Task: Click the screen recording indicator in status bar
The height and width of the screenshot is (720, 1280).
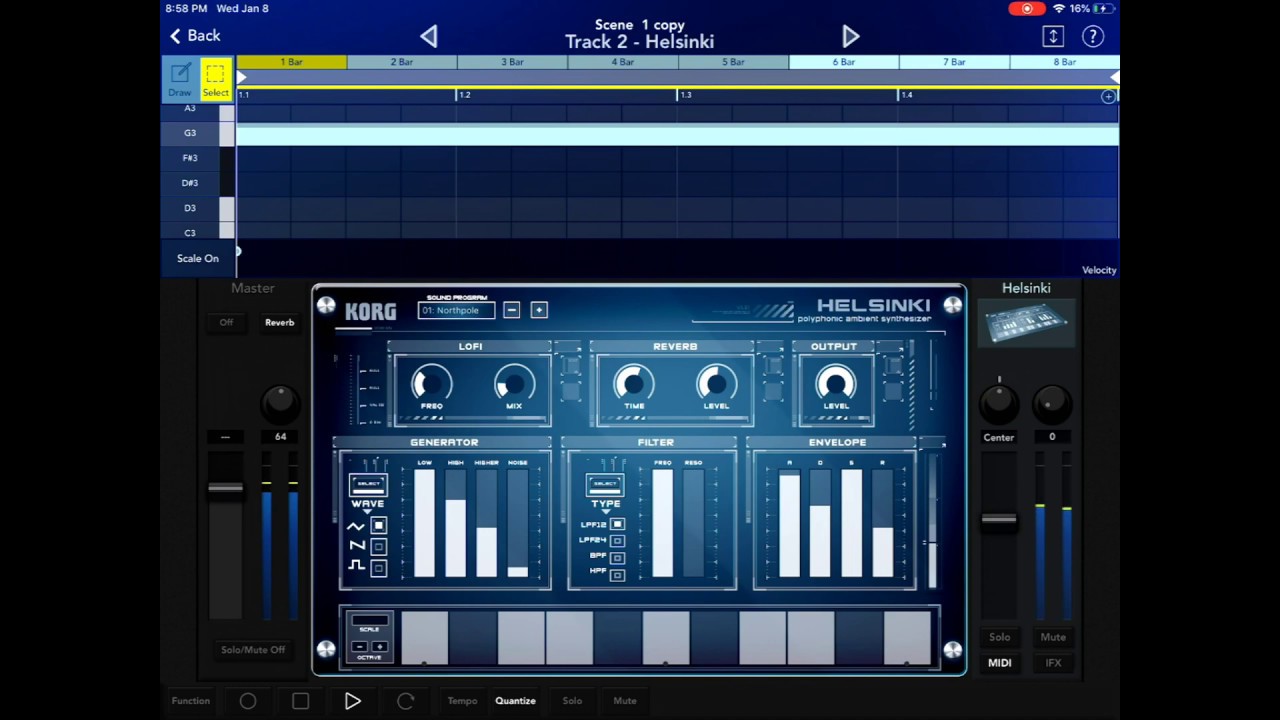Action: pyautogui.click(x=1026, y=8)
